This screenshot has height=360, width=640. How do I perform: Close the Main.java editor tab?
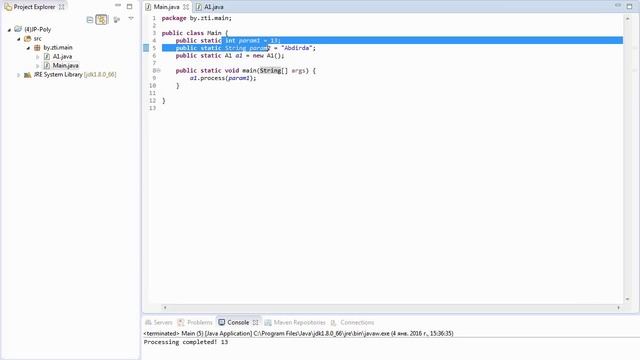(x=186, y=7)
